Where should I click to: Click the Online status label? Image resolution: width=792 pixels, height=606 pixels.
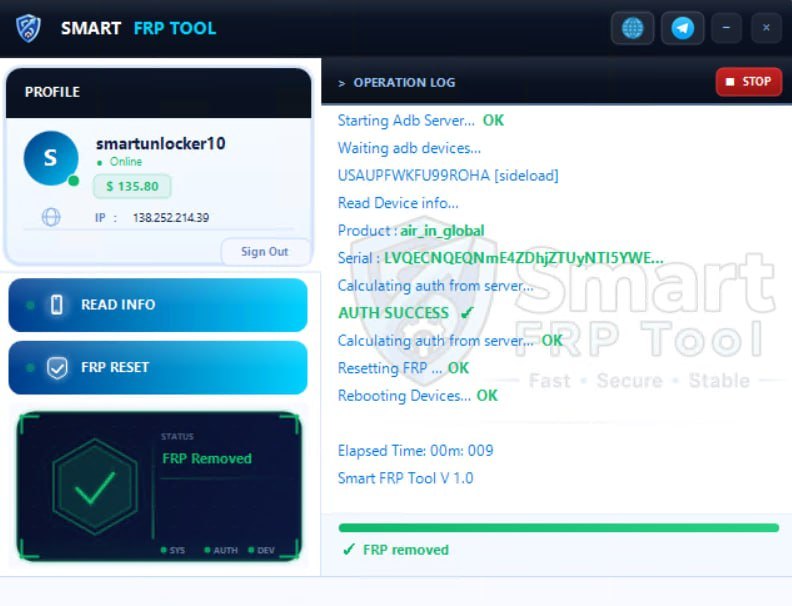click(x=126, y=162)
